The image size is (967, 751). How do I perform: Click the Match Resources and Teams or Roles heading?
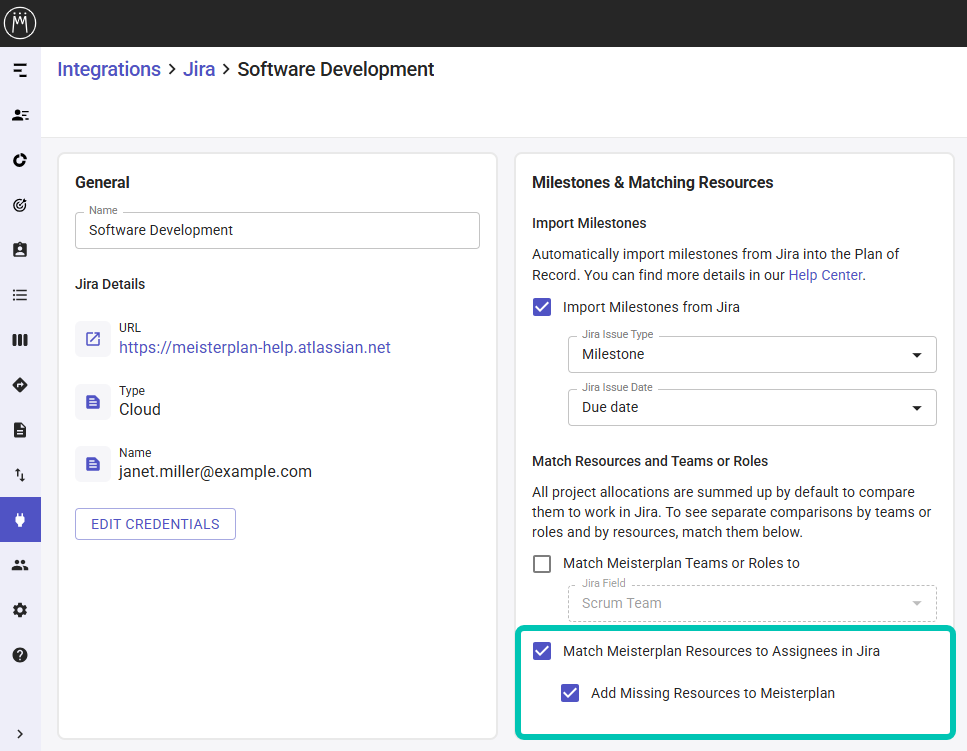pyautogui.click(x=650, y=461)
